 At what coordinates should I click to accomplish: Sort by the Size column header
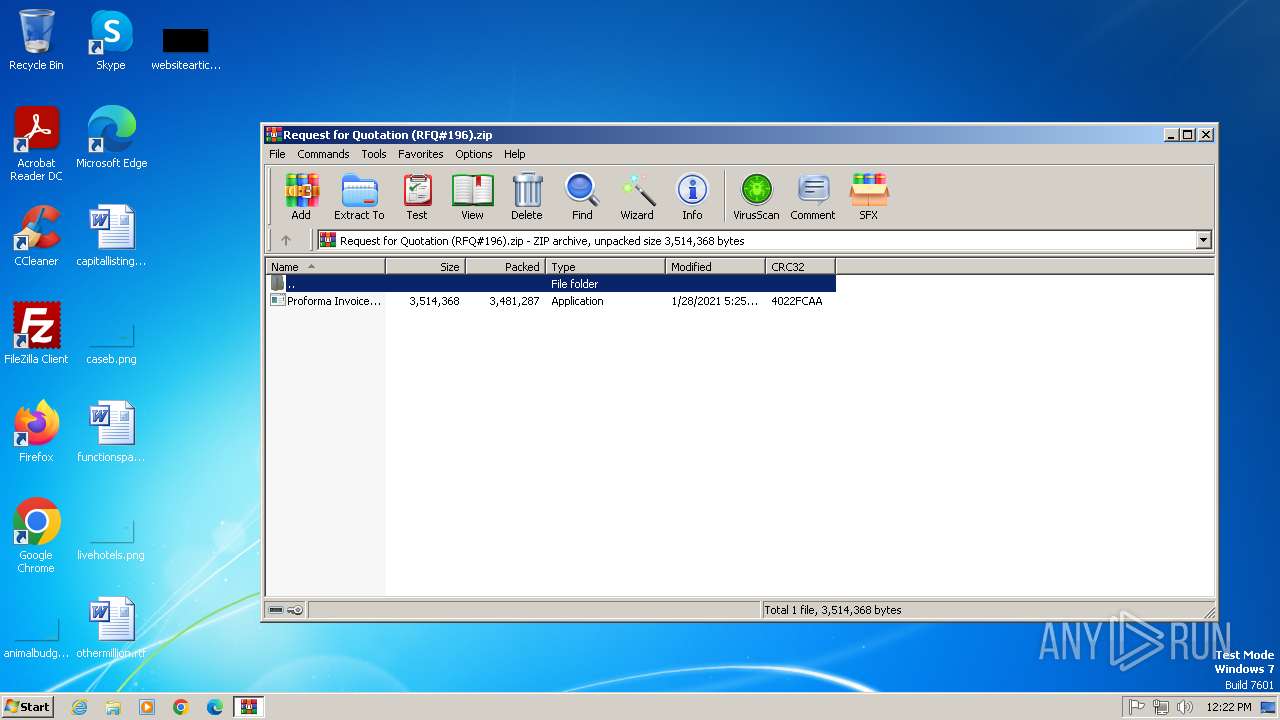tap(425, 266)
